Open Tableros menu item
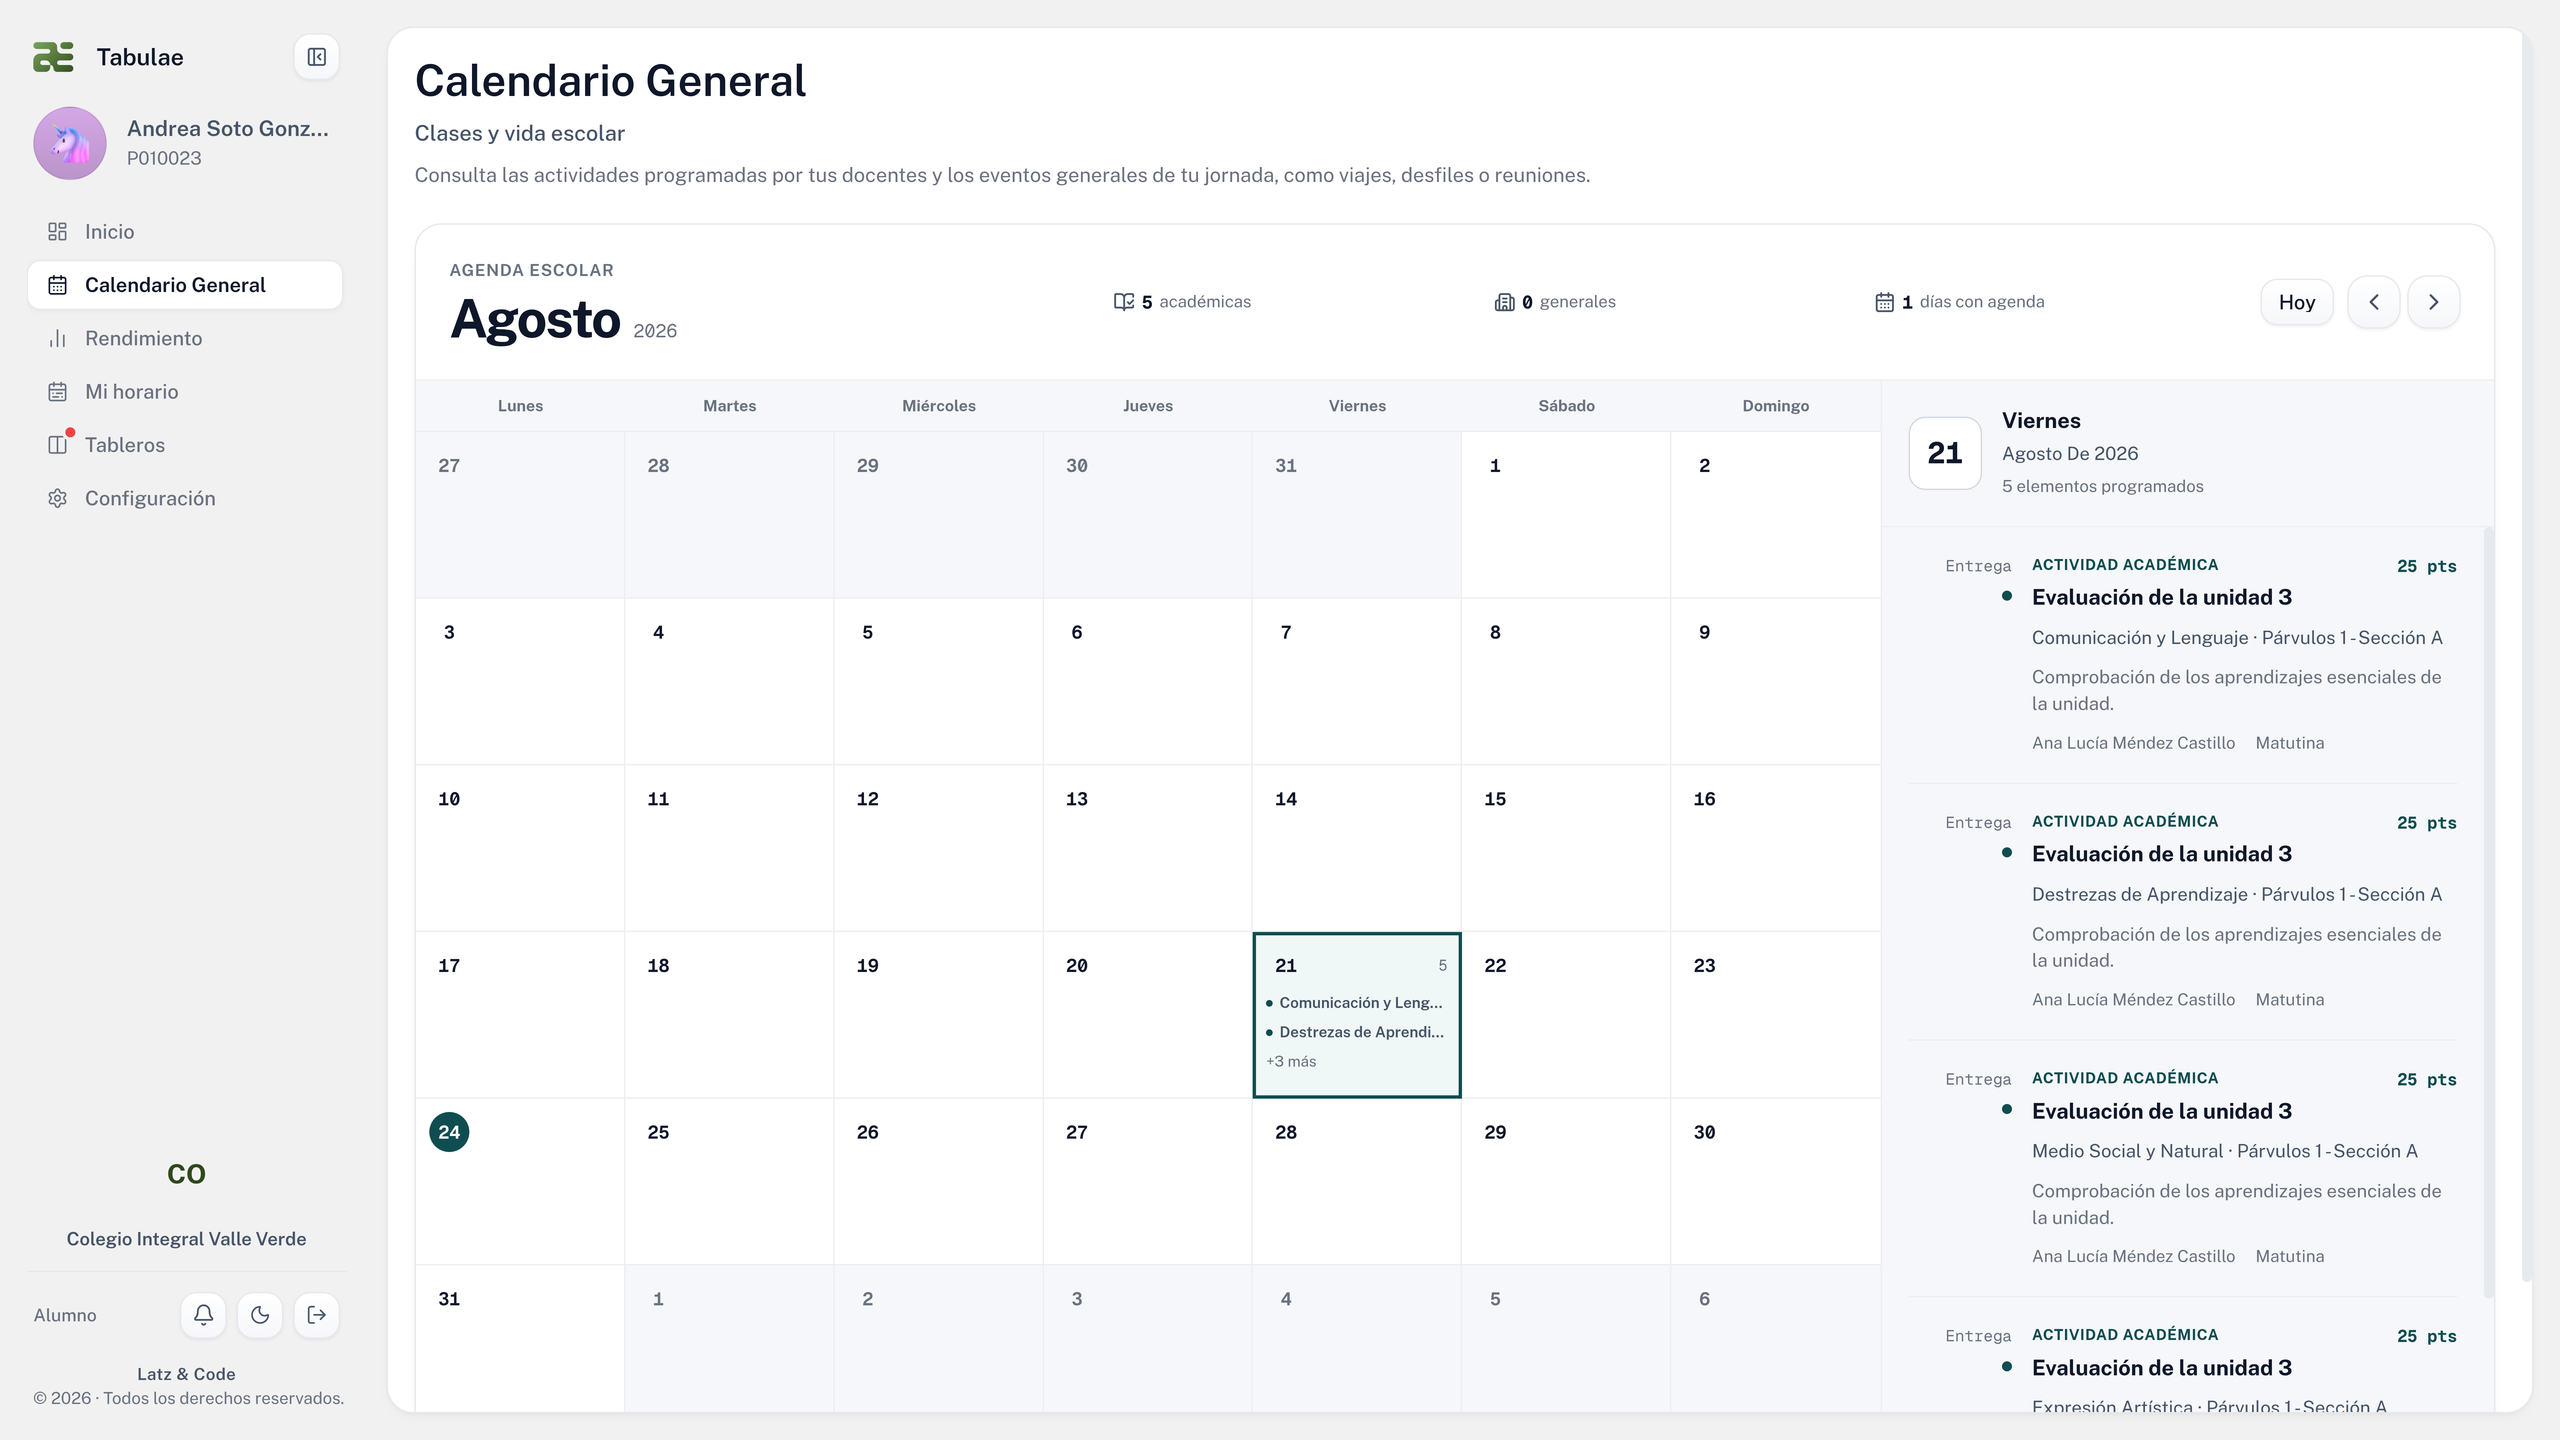Image resolution: width=2560 pixels, height=1440 pixels. pos(185,445)
